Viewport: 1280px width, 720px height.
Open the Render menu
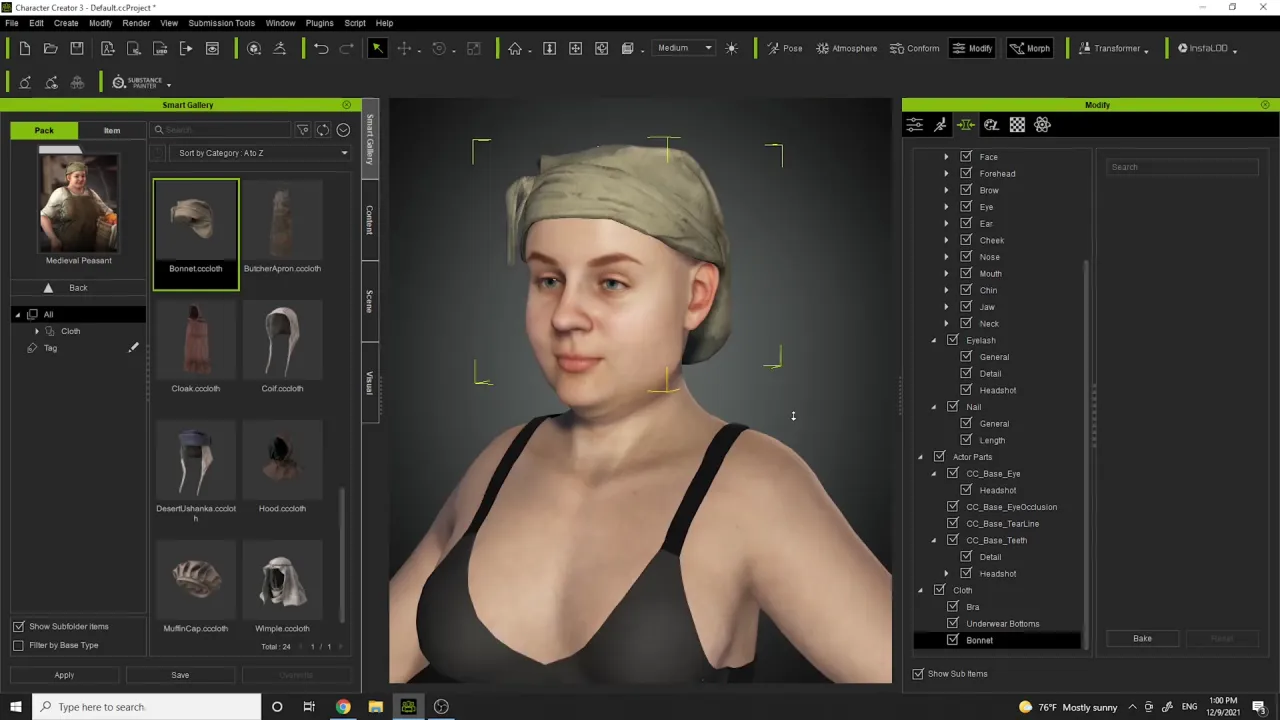pos(136,23)
